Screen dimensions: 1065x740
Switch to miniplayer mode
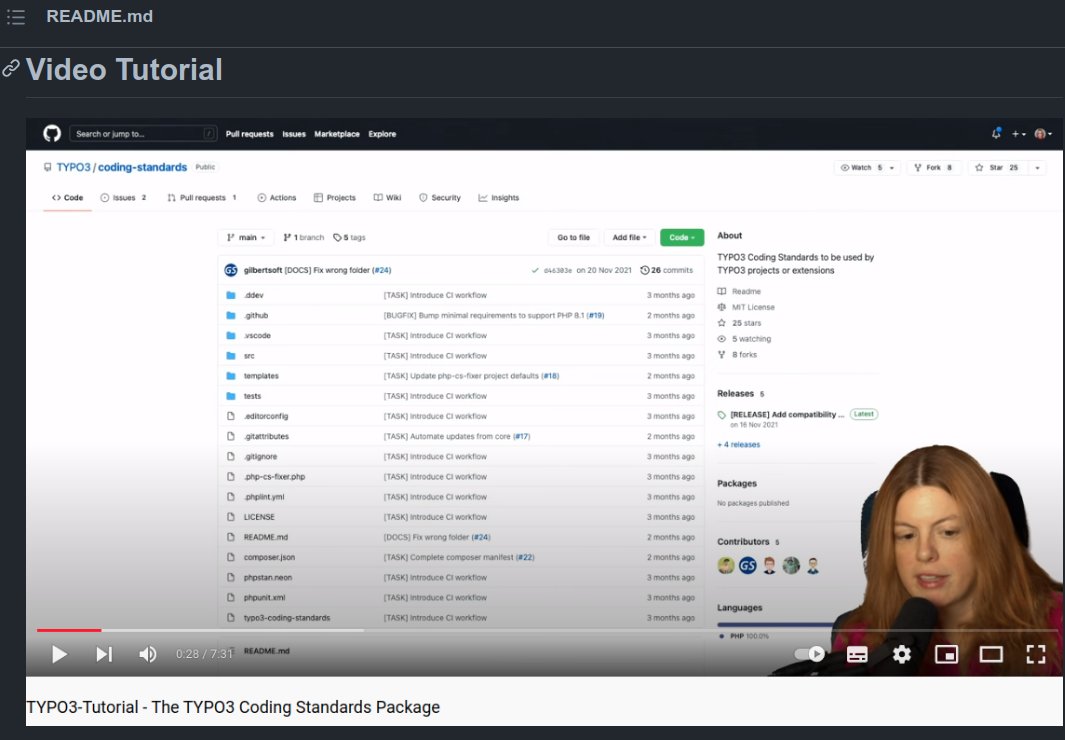click(x=946, y=654)
